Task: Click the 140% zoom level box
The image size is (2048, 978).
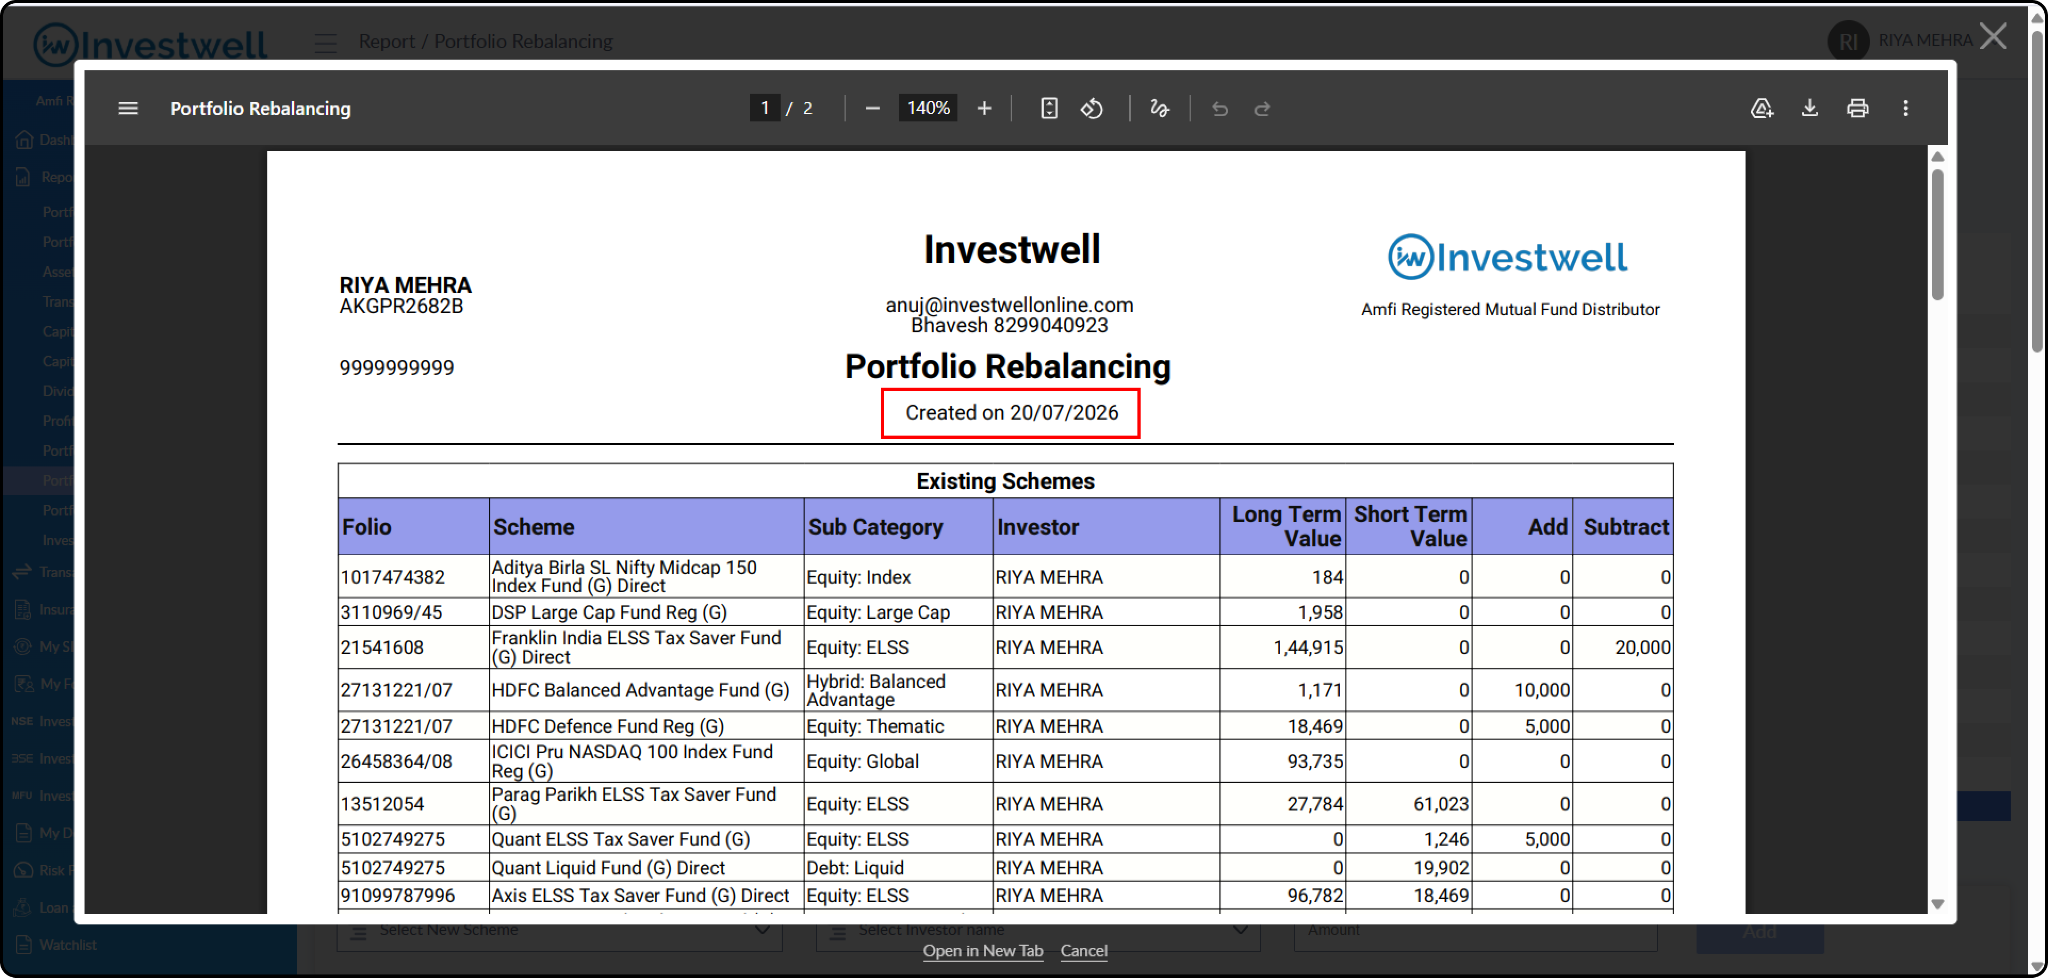Action: coord(929,108)
